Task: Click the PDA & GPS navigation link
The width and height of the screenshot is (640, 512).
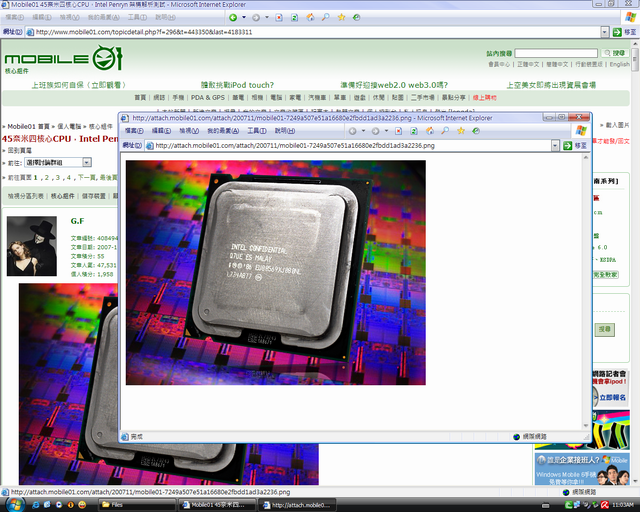Action: coord(208,98)
